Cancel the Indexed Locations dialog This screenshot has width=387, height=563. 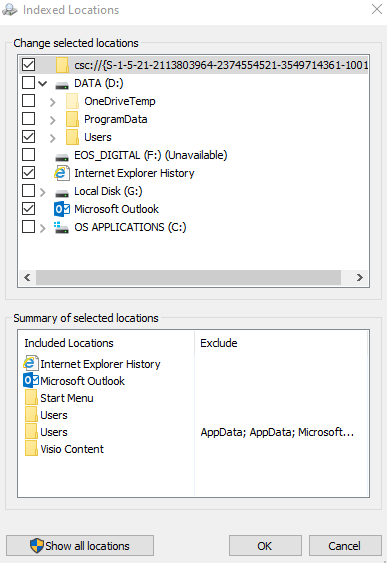coord(345,546)
